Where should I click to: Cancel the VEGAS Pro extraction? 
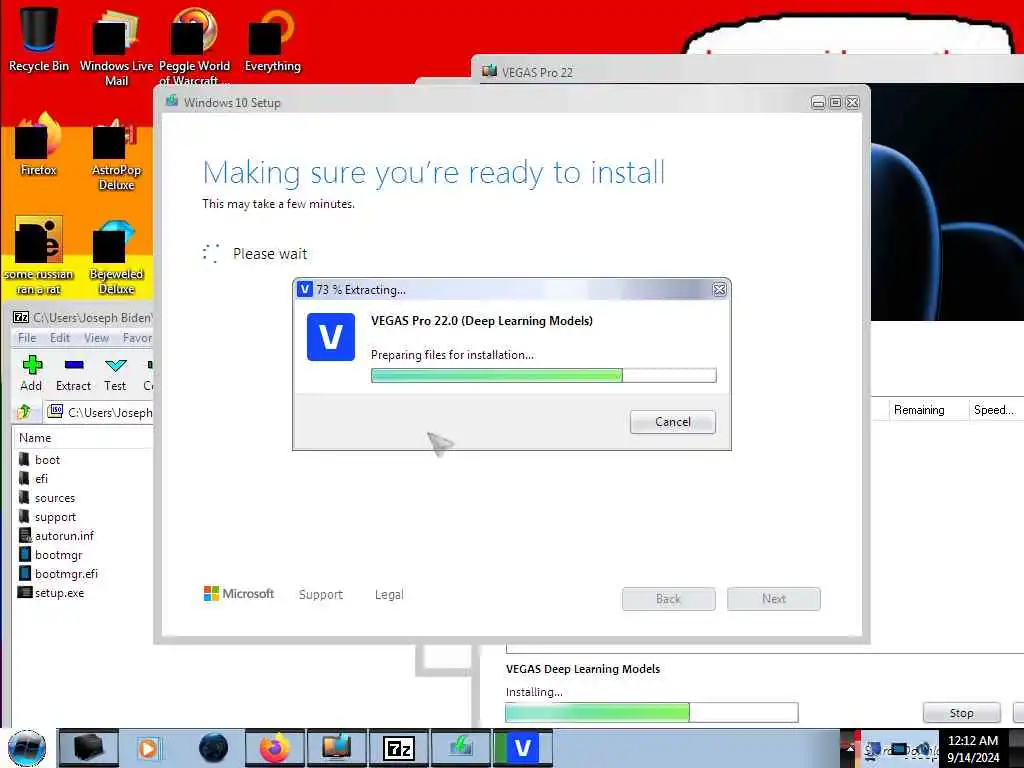tap(672, 422)
